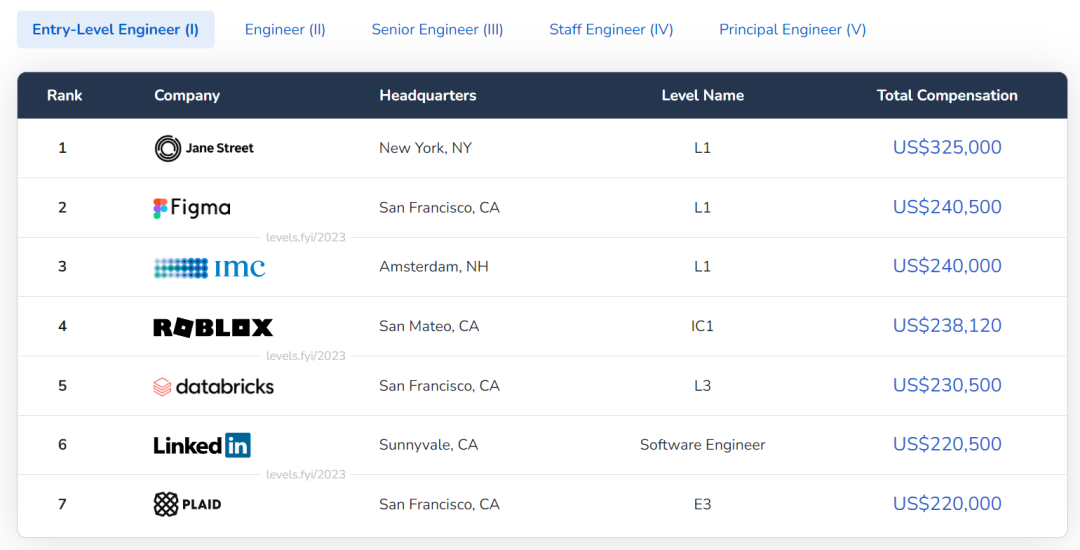Viewport: 1080px width, 550px height.
Task: Click the US$238,120 Roblox compensation
Action: (947, 326)
